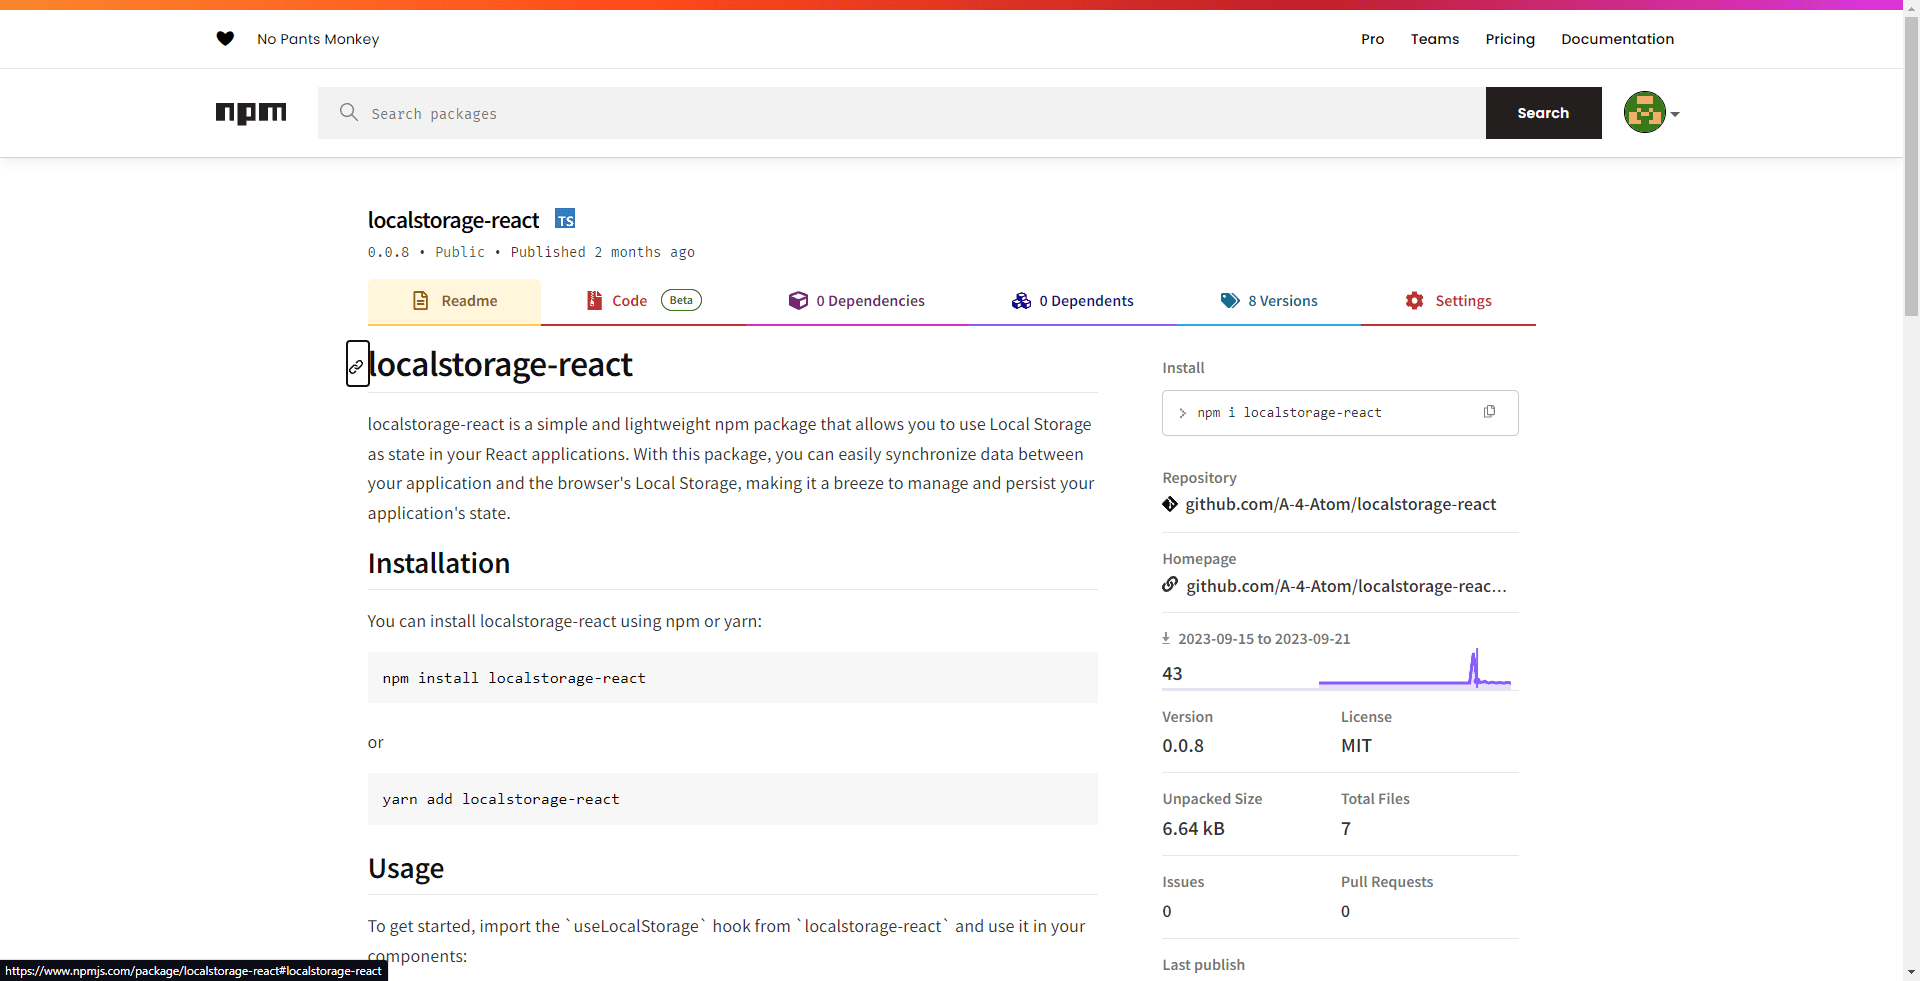Click the localstorage-react package title

click(x=453, y=220)
